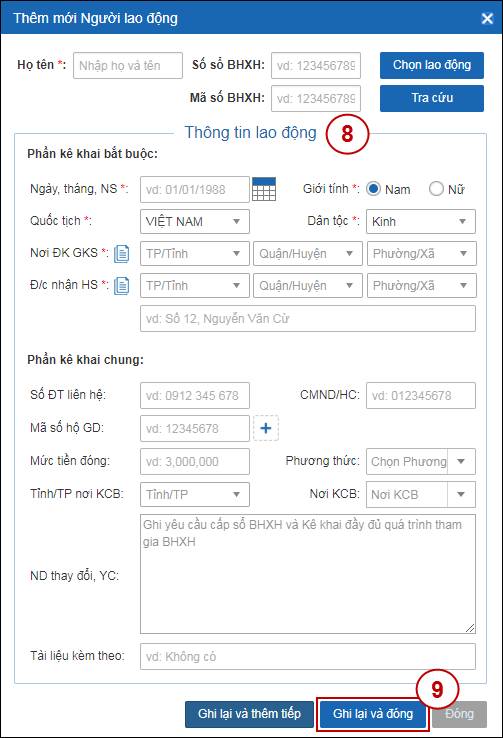The width and height of the screenshot is (503, 738).
Task: Click Chọn lao động button
Action: 432,65
